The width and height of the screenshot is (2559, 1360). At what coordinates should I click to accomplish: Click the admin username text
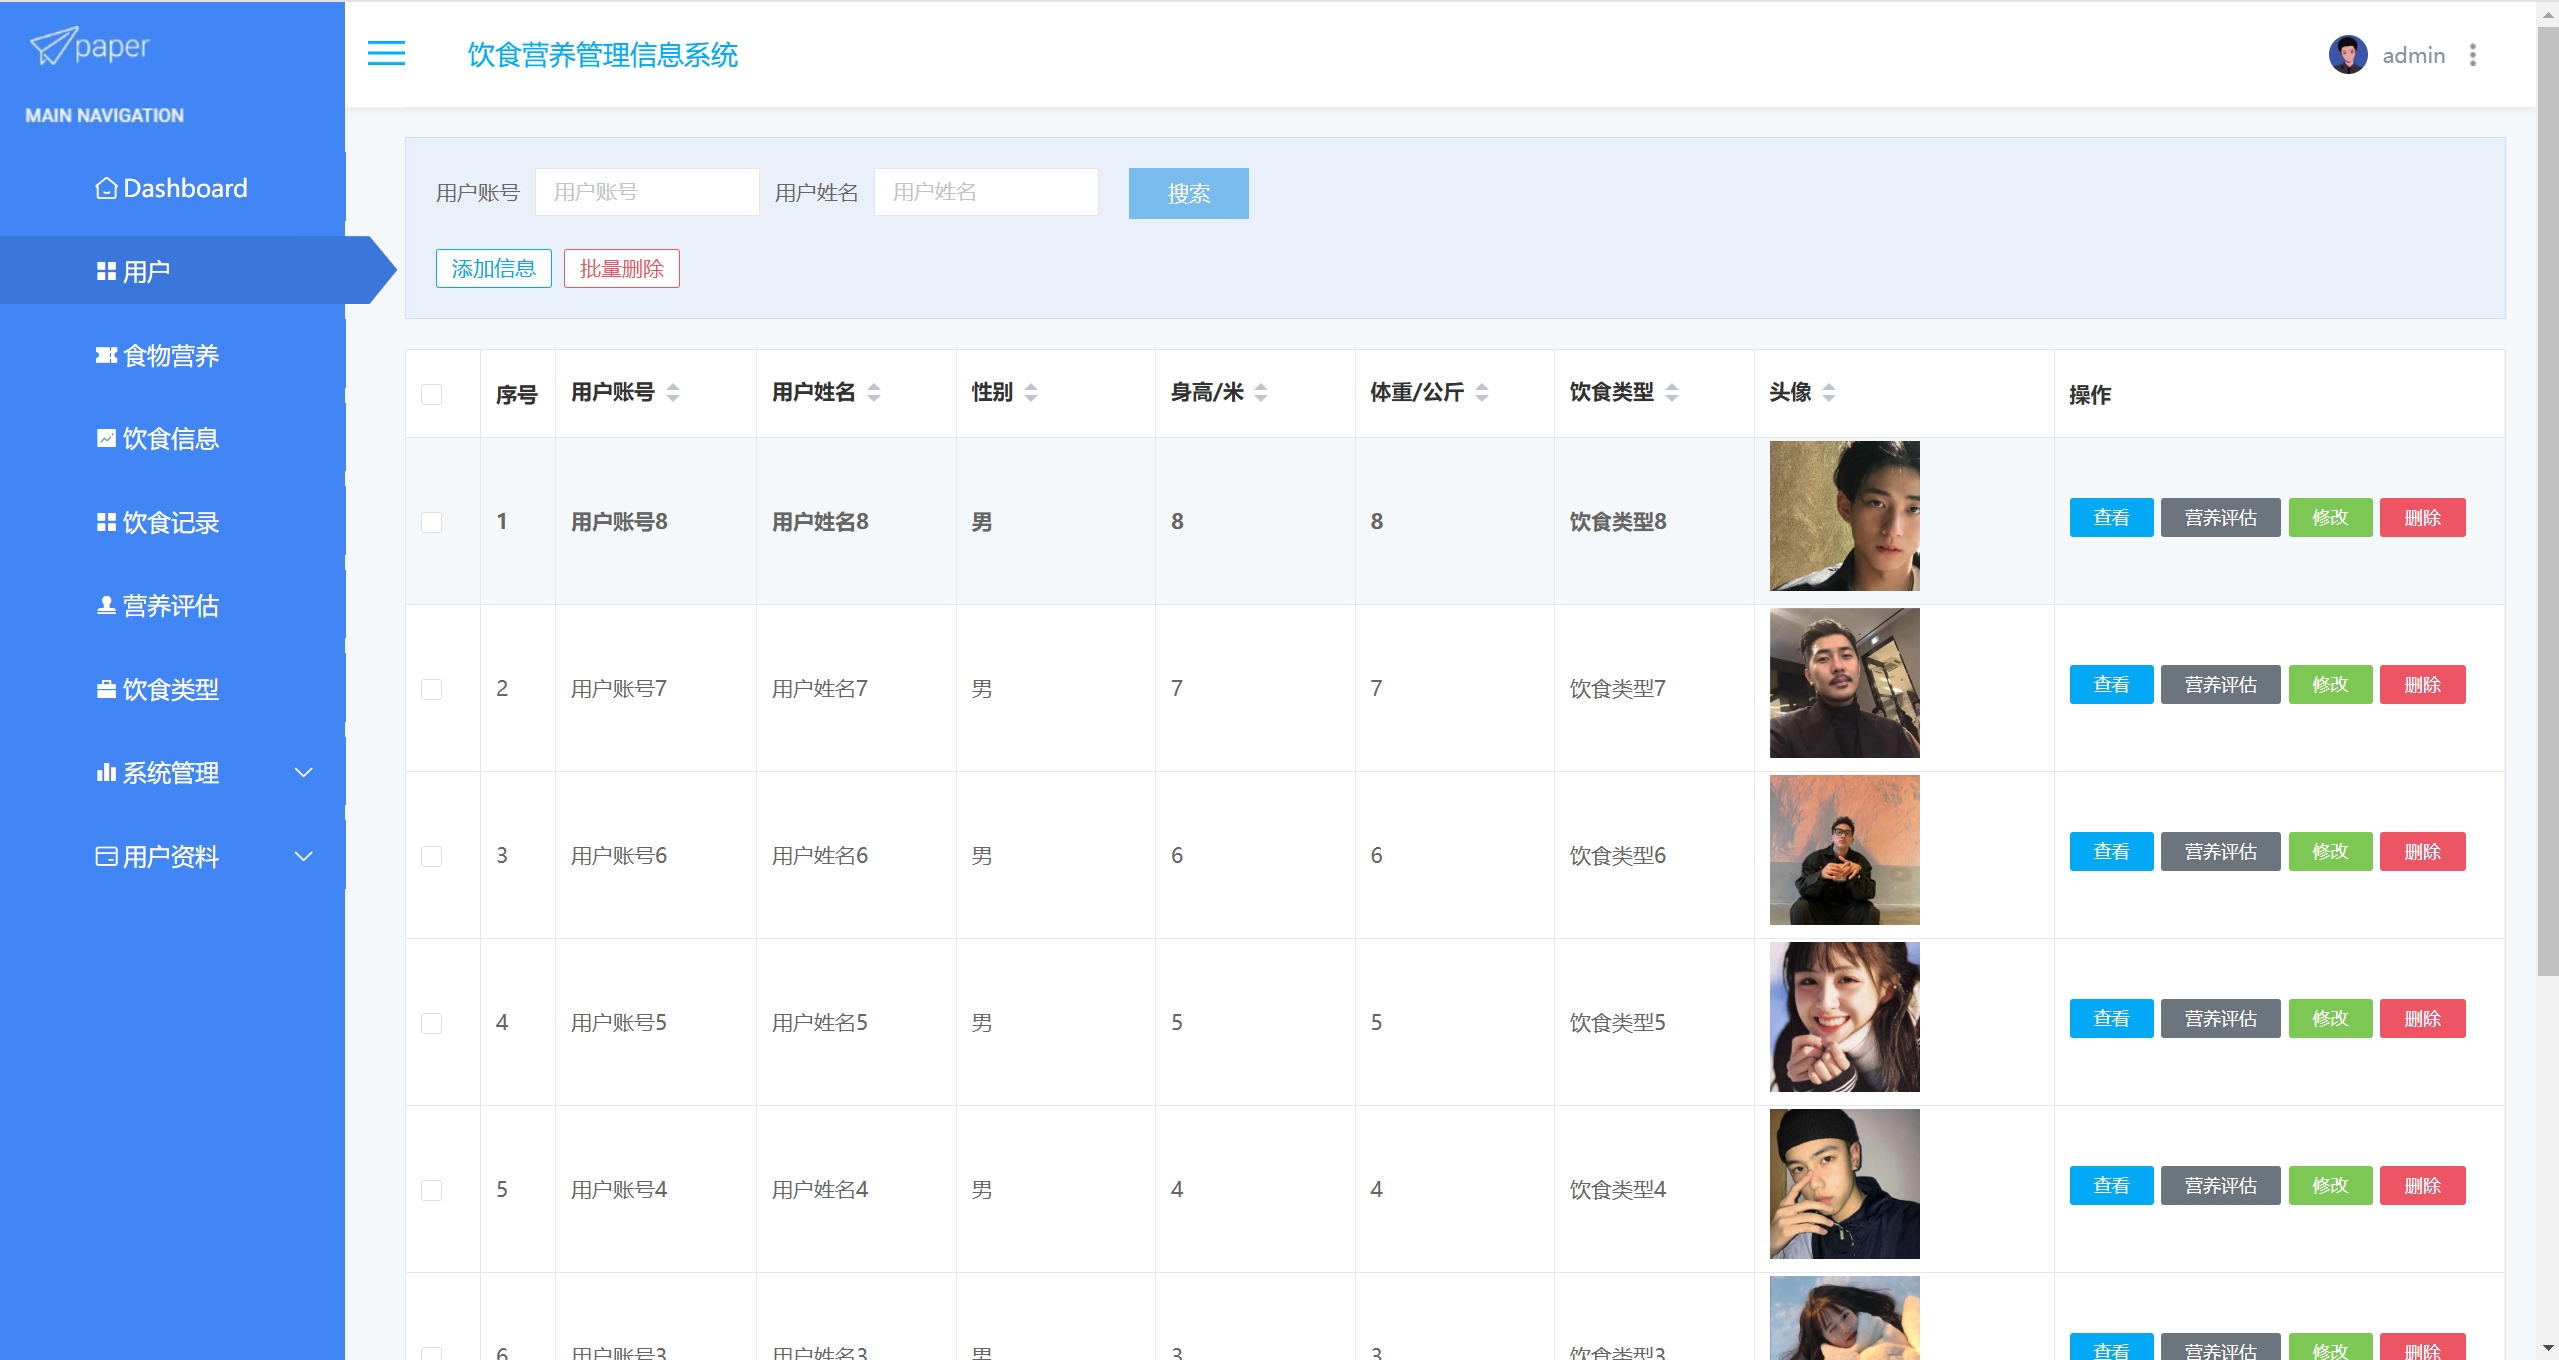[2413, 56]
